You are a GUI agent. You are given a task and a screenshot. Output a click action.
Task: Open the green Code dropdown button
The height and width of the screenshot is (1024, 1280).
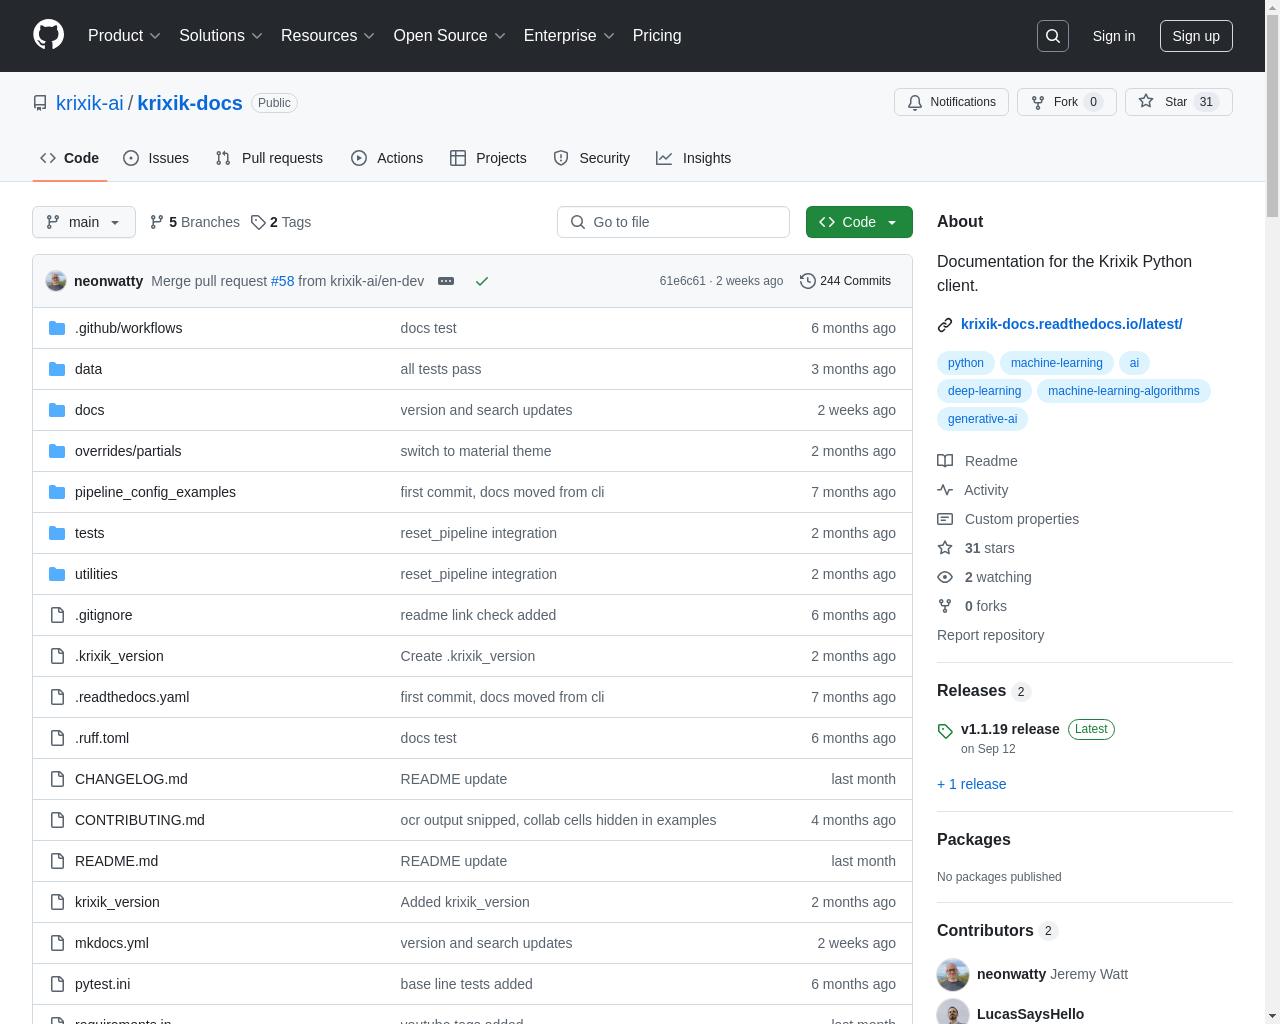[x=859, y=222]
